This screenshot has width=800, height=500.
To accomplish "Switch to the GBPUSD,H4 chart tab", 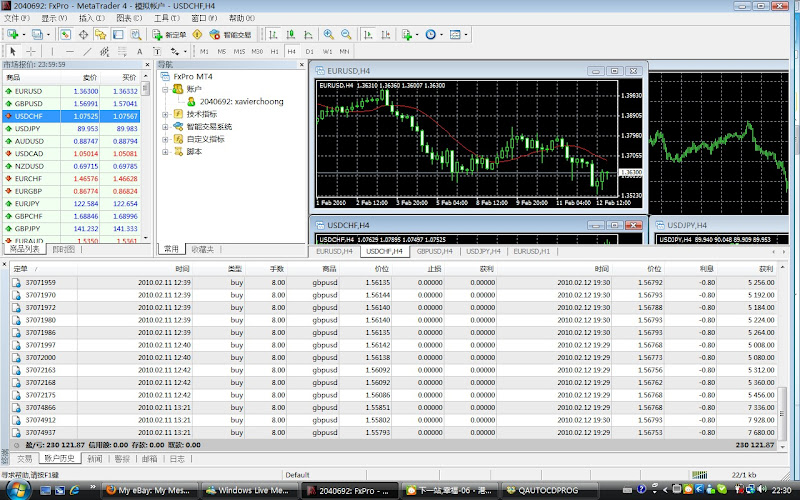I will pyautogui.click(x=435, y=252).
